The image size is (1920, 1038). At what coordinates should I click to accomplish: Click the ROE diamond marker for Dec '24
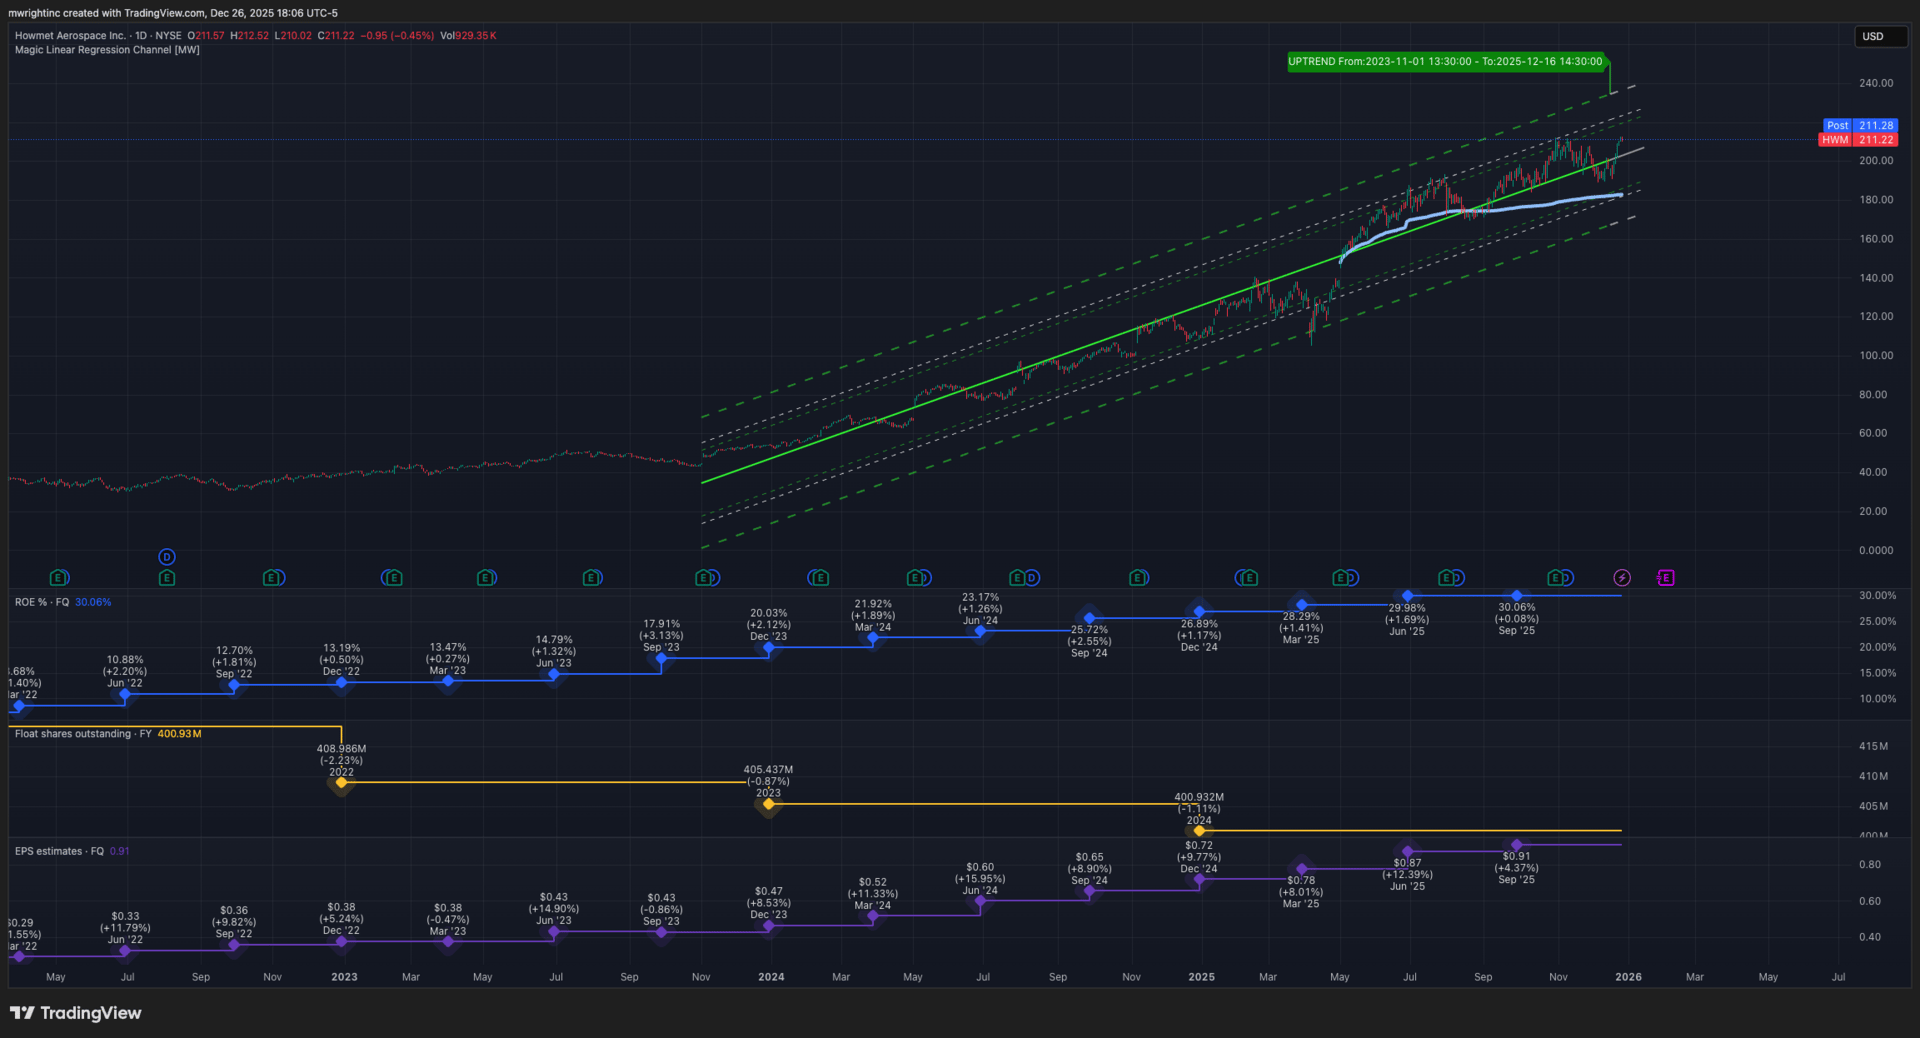[x=1199, y=612]
